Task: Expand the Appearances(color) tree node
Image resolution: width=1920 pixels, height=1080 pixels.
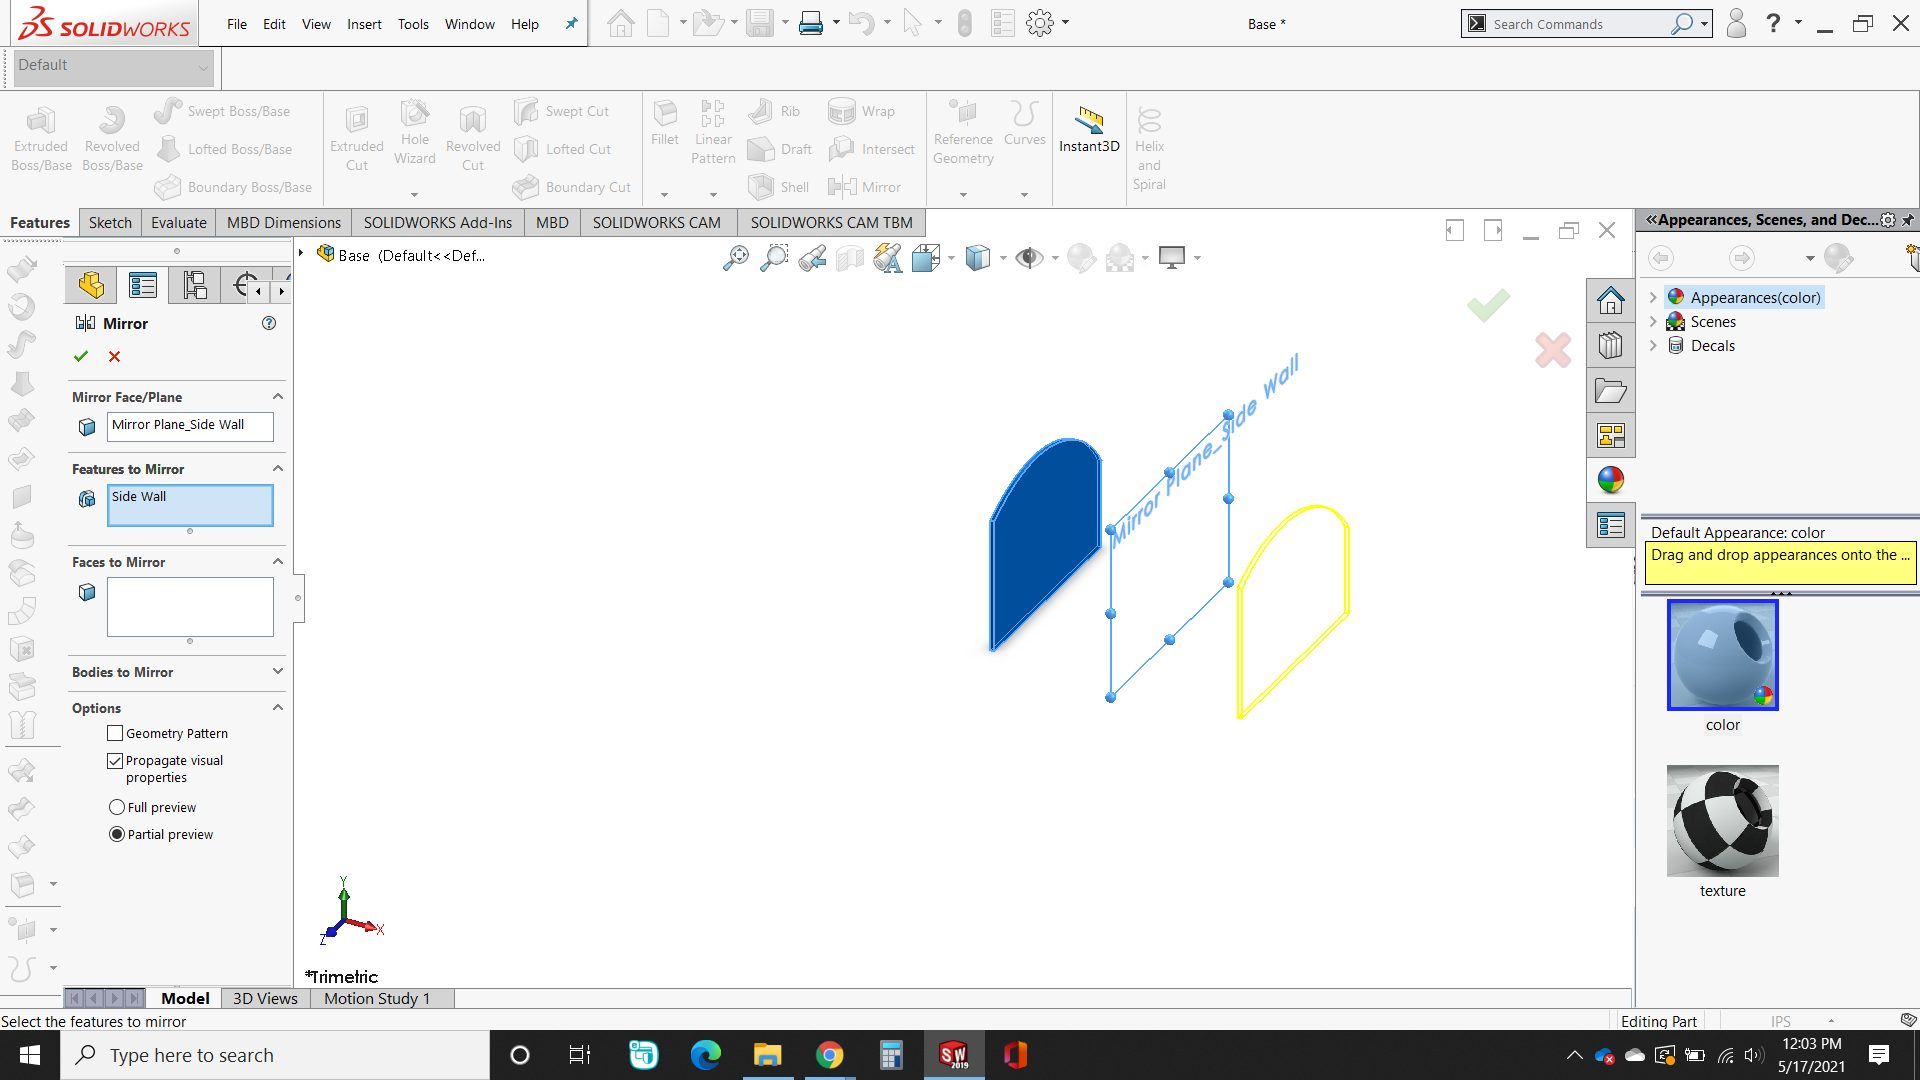Action: pyautogui.click(x=1653, y=297)
